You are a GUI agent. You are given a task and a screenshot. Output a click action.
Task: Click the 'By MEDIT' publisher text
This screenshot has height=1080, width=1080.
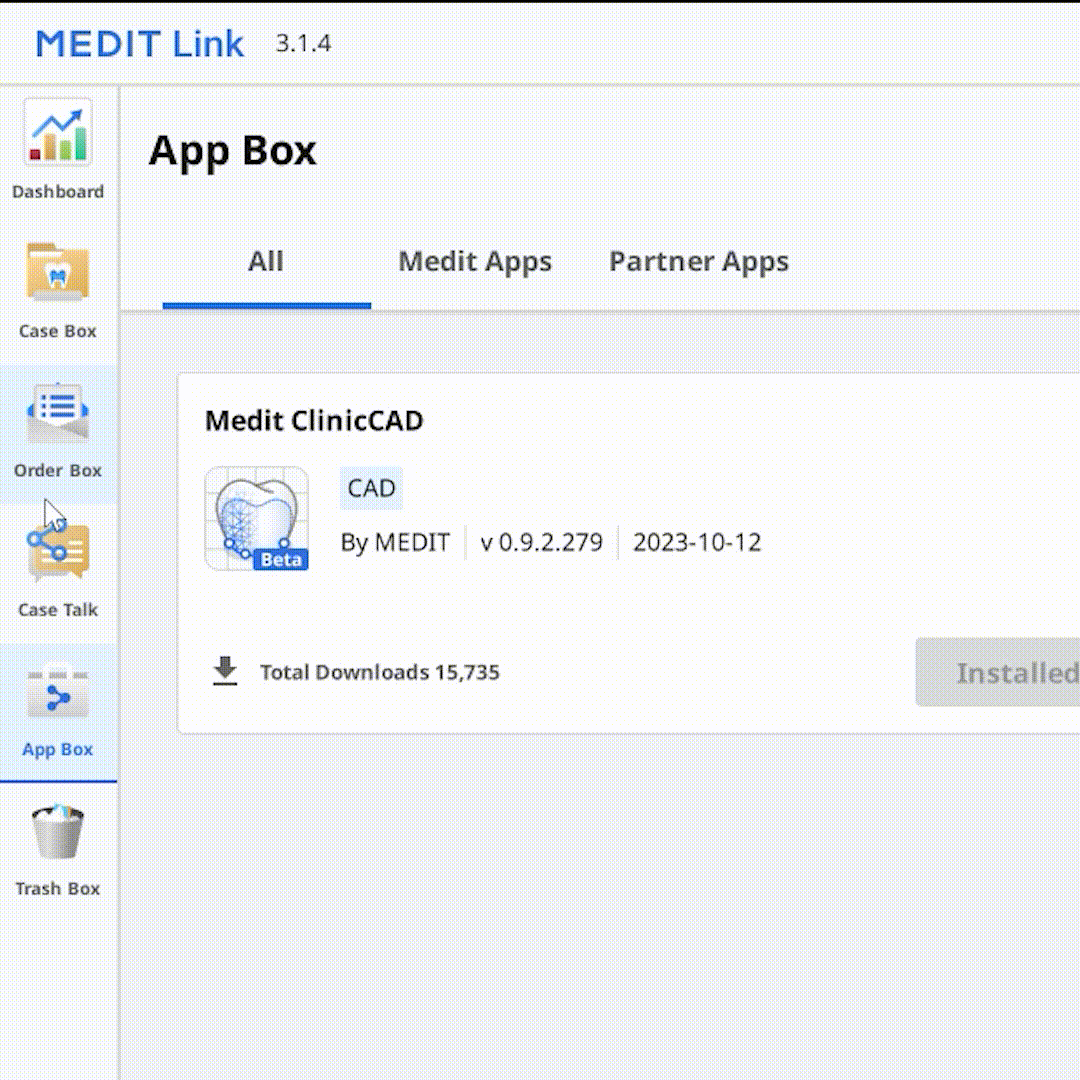(x=395, y=543)
